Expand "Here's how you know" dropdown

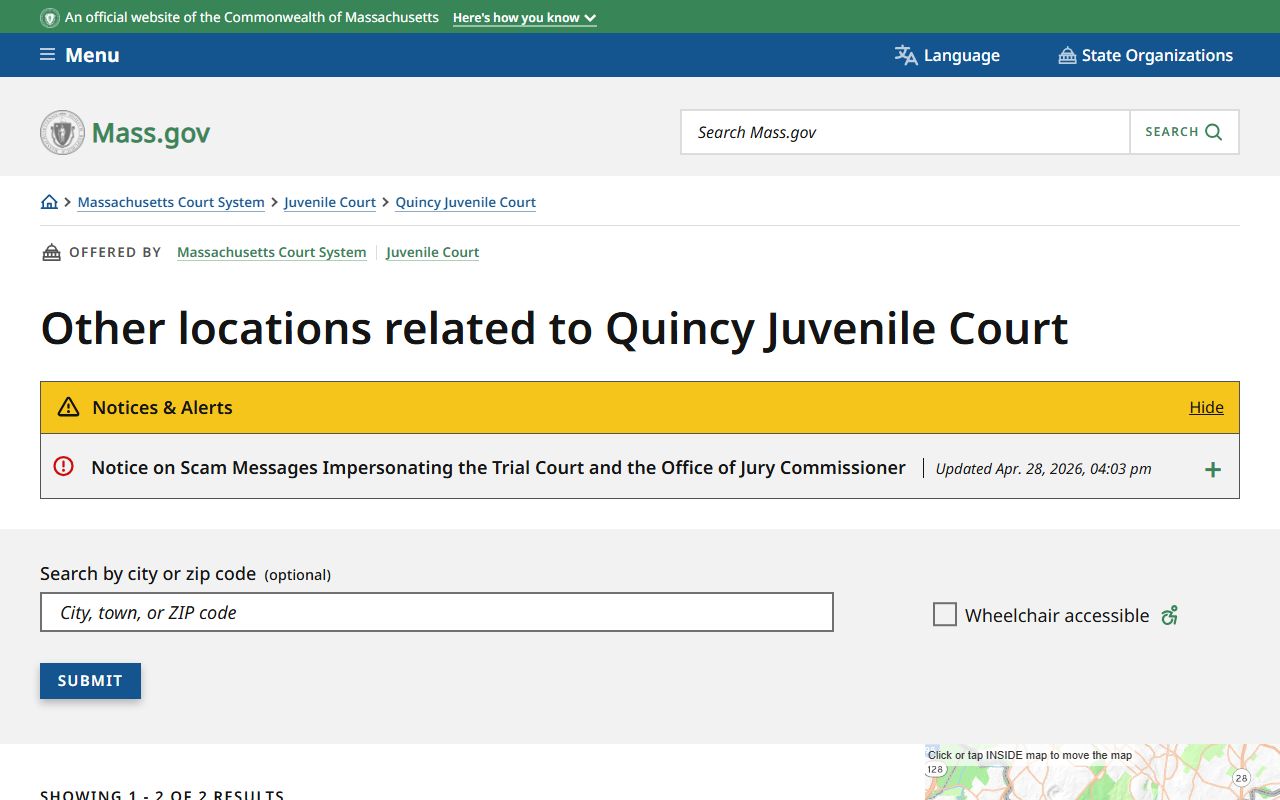524,18
